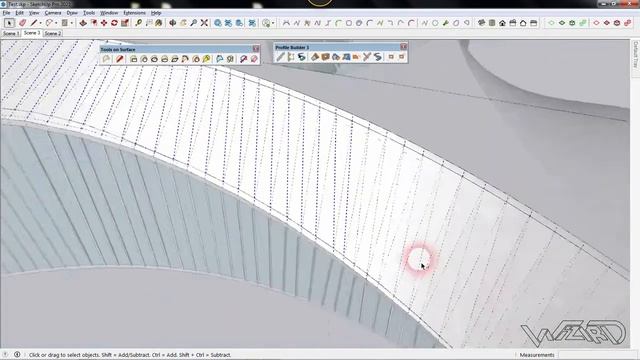Open the Edit menu

(19, 13)
